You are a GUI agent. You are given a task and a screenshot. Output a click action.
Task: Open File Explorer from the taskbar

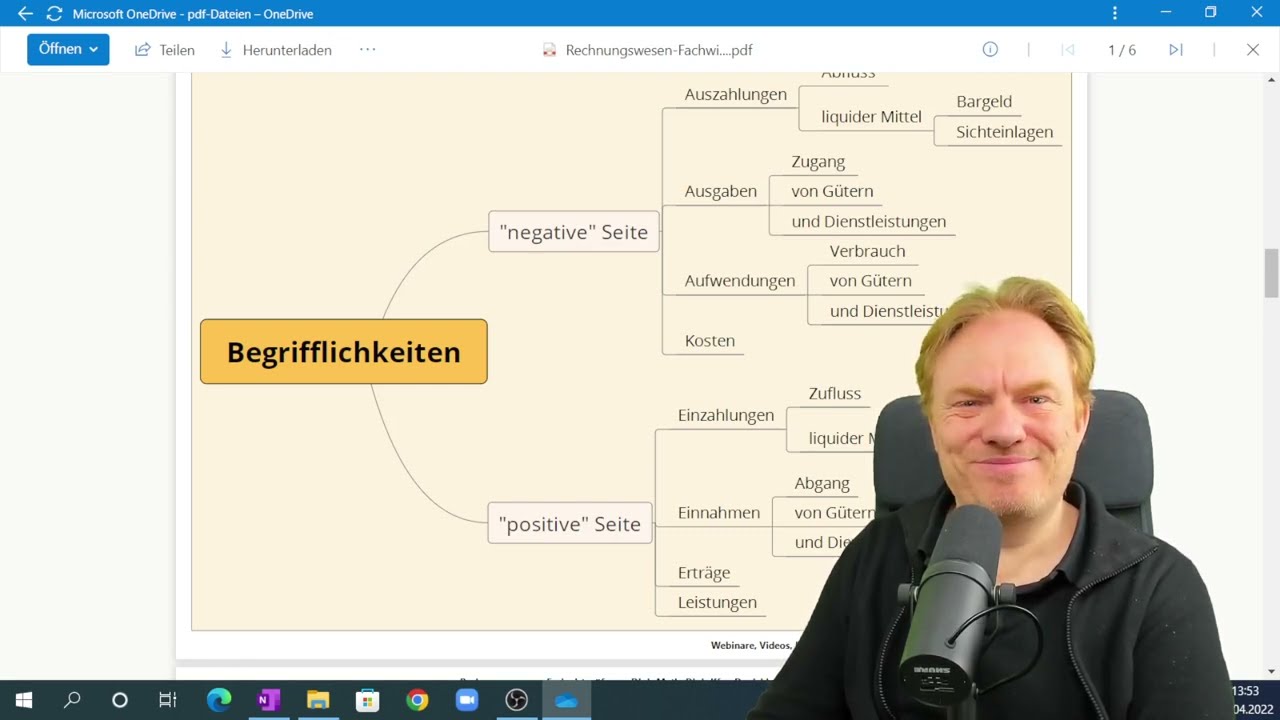(318, 700)
